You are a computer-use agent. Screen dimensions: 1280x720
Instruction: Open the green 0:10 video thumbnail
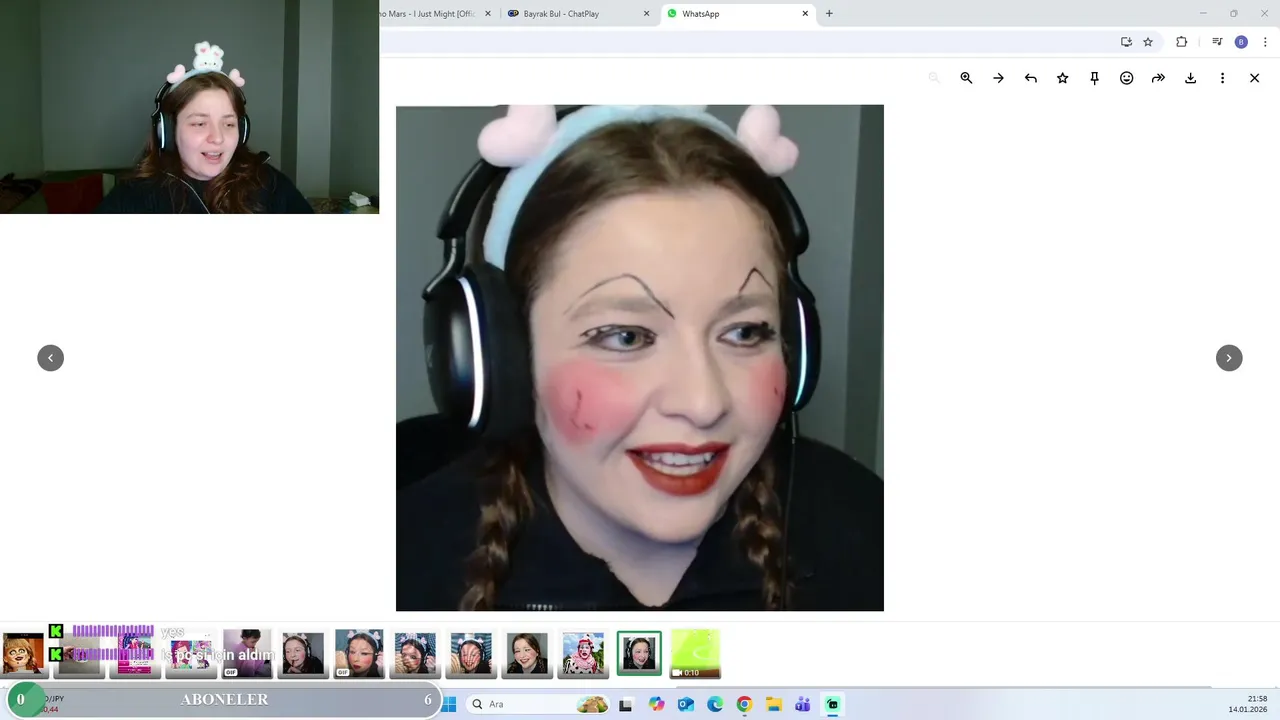click(x=695, y=654)
